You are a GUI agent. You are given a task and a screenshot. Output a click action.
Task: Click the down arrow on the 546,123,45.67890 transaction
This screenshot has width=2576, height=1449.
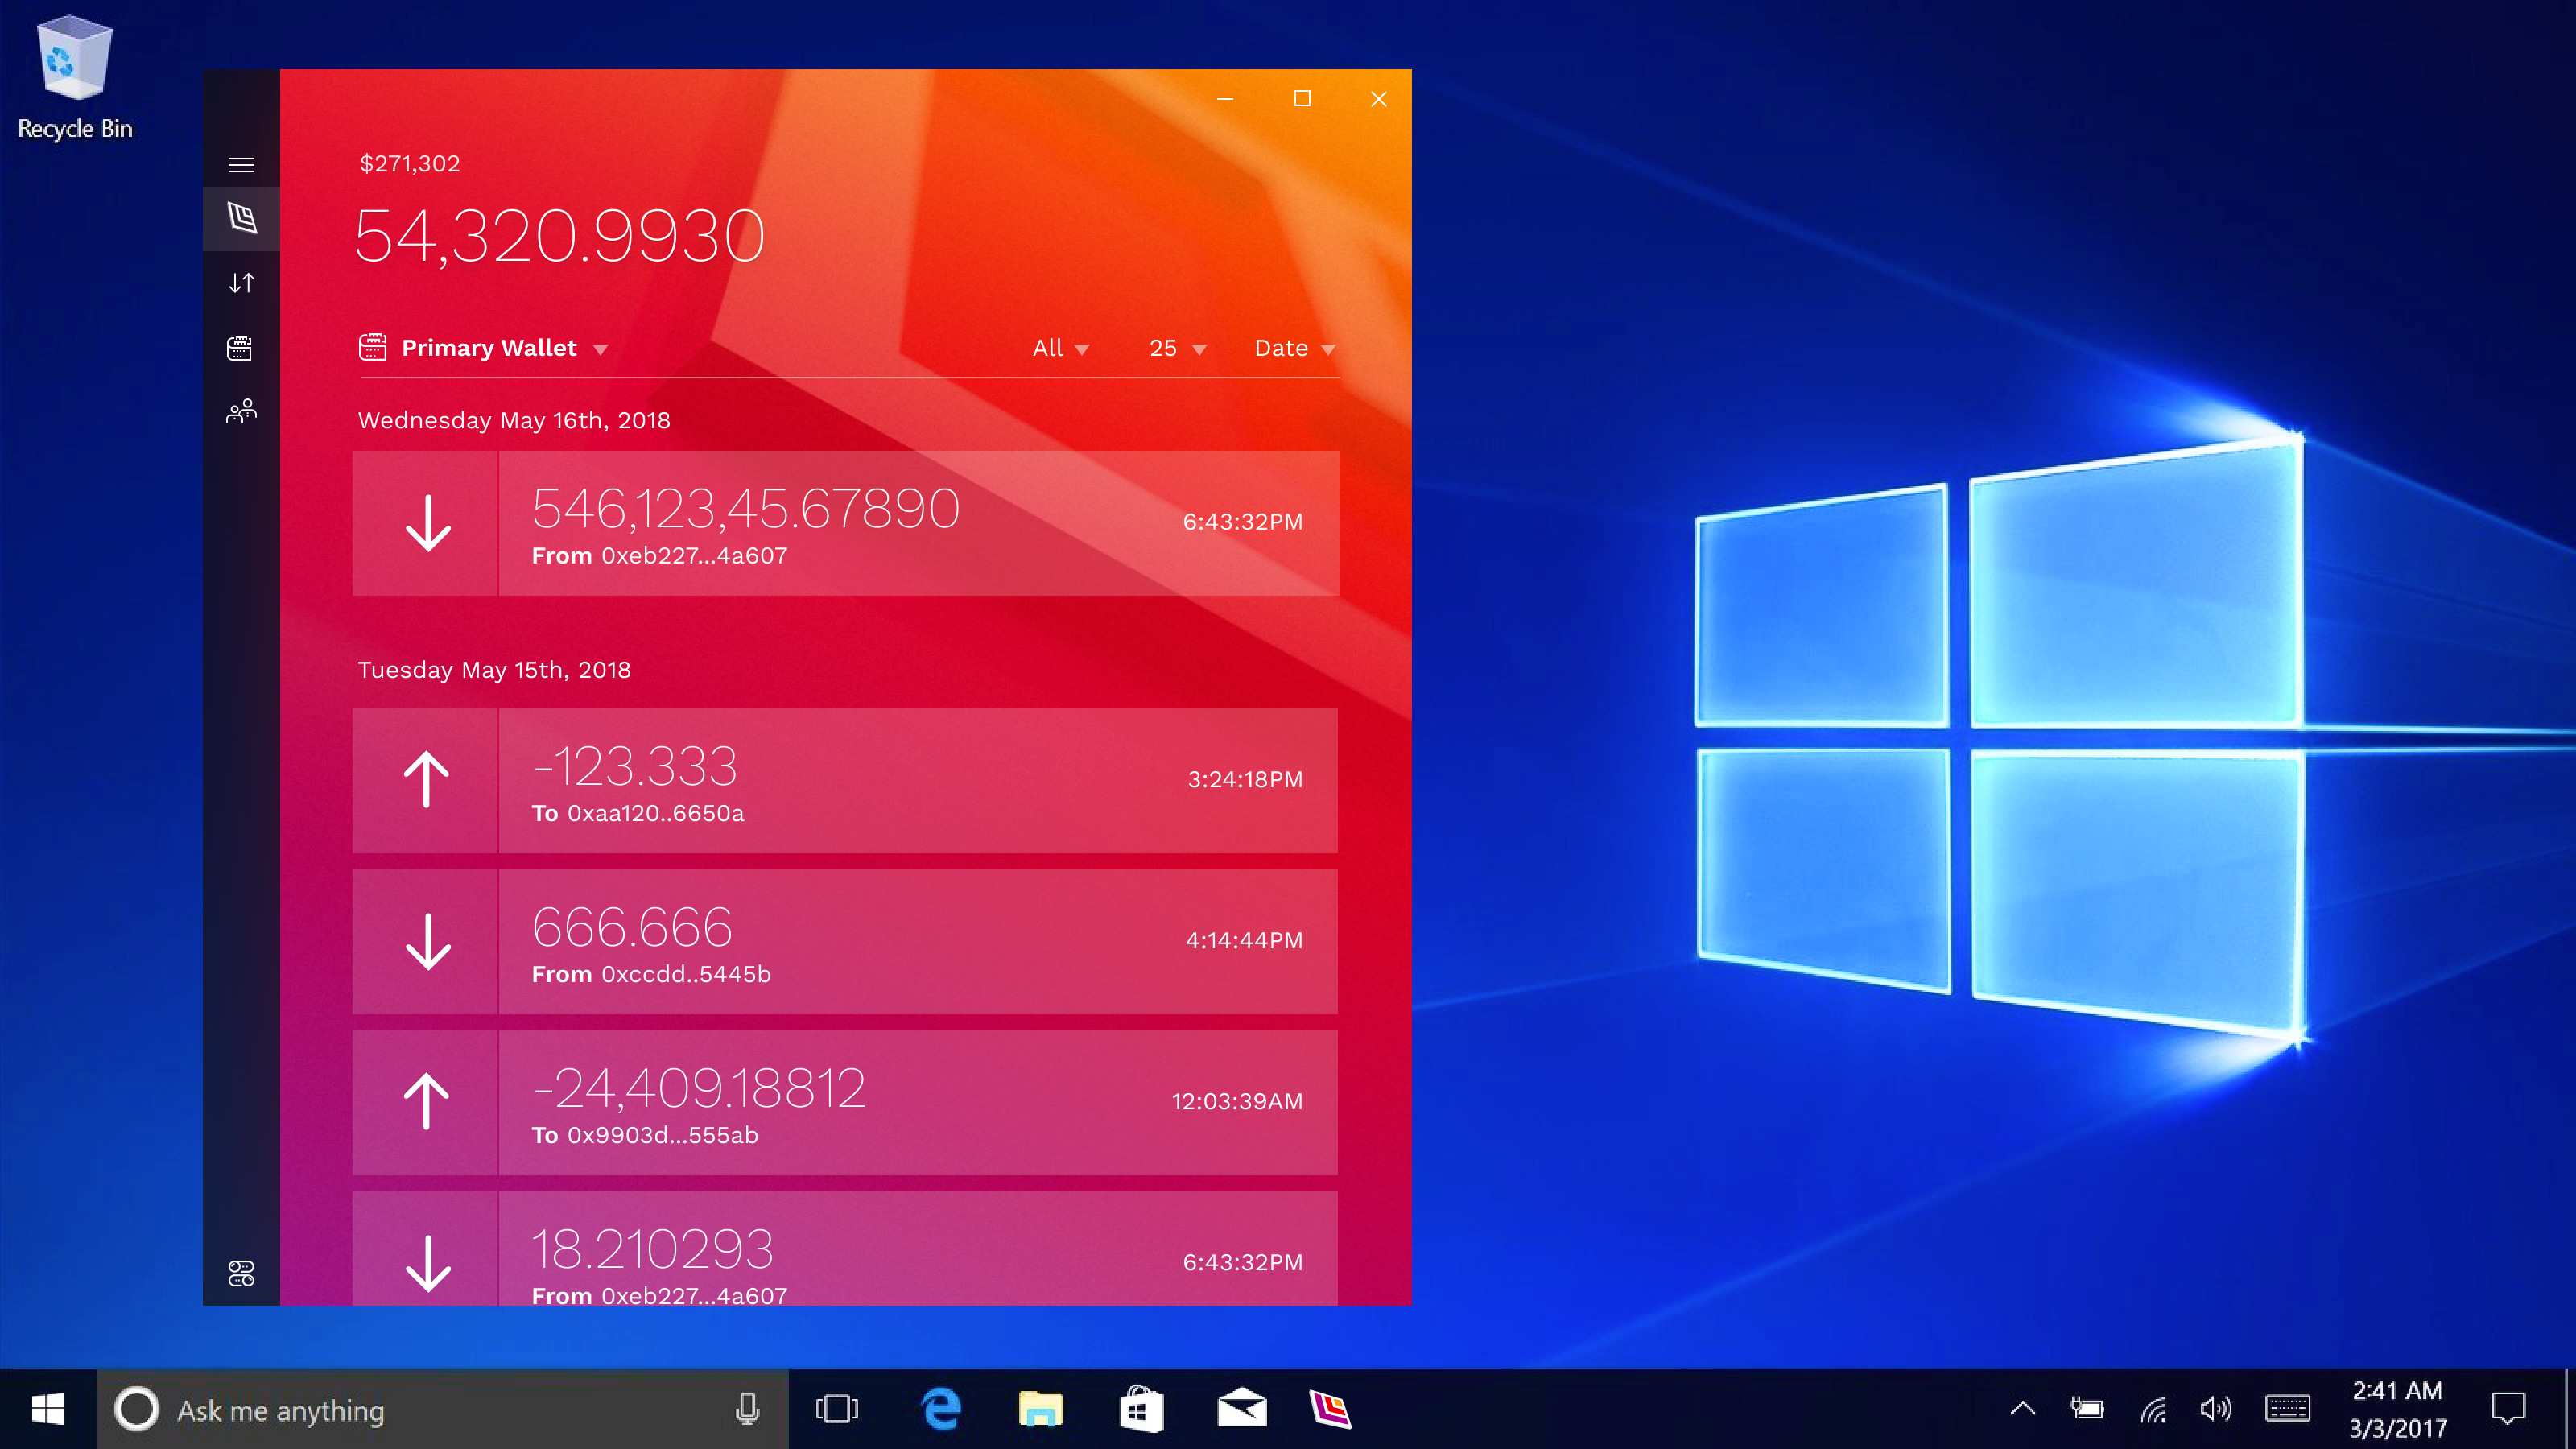tap(428, 523)
